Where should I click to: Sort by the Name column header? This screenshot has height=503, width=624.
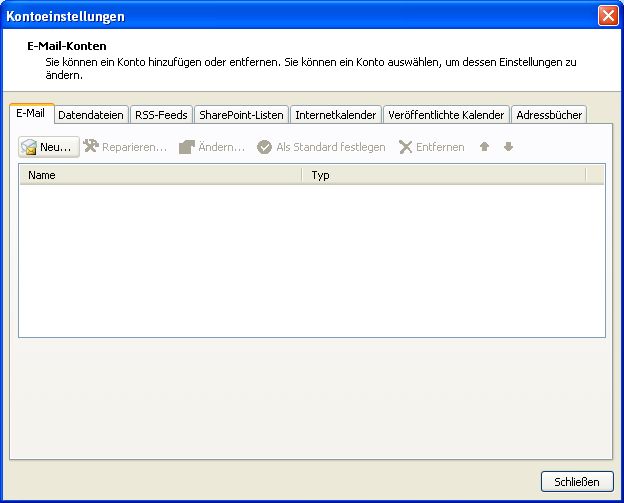click(160, 175)
